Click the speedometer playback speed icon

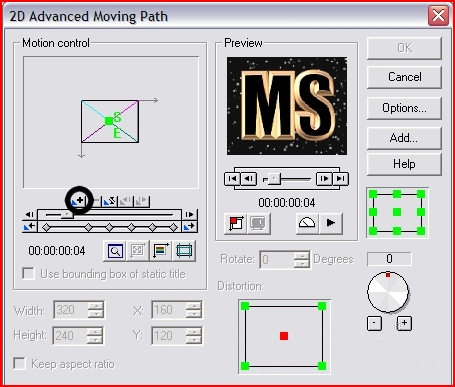(x=307, y=223)
